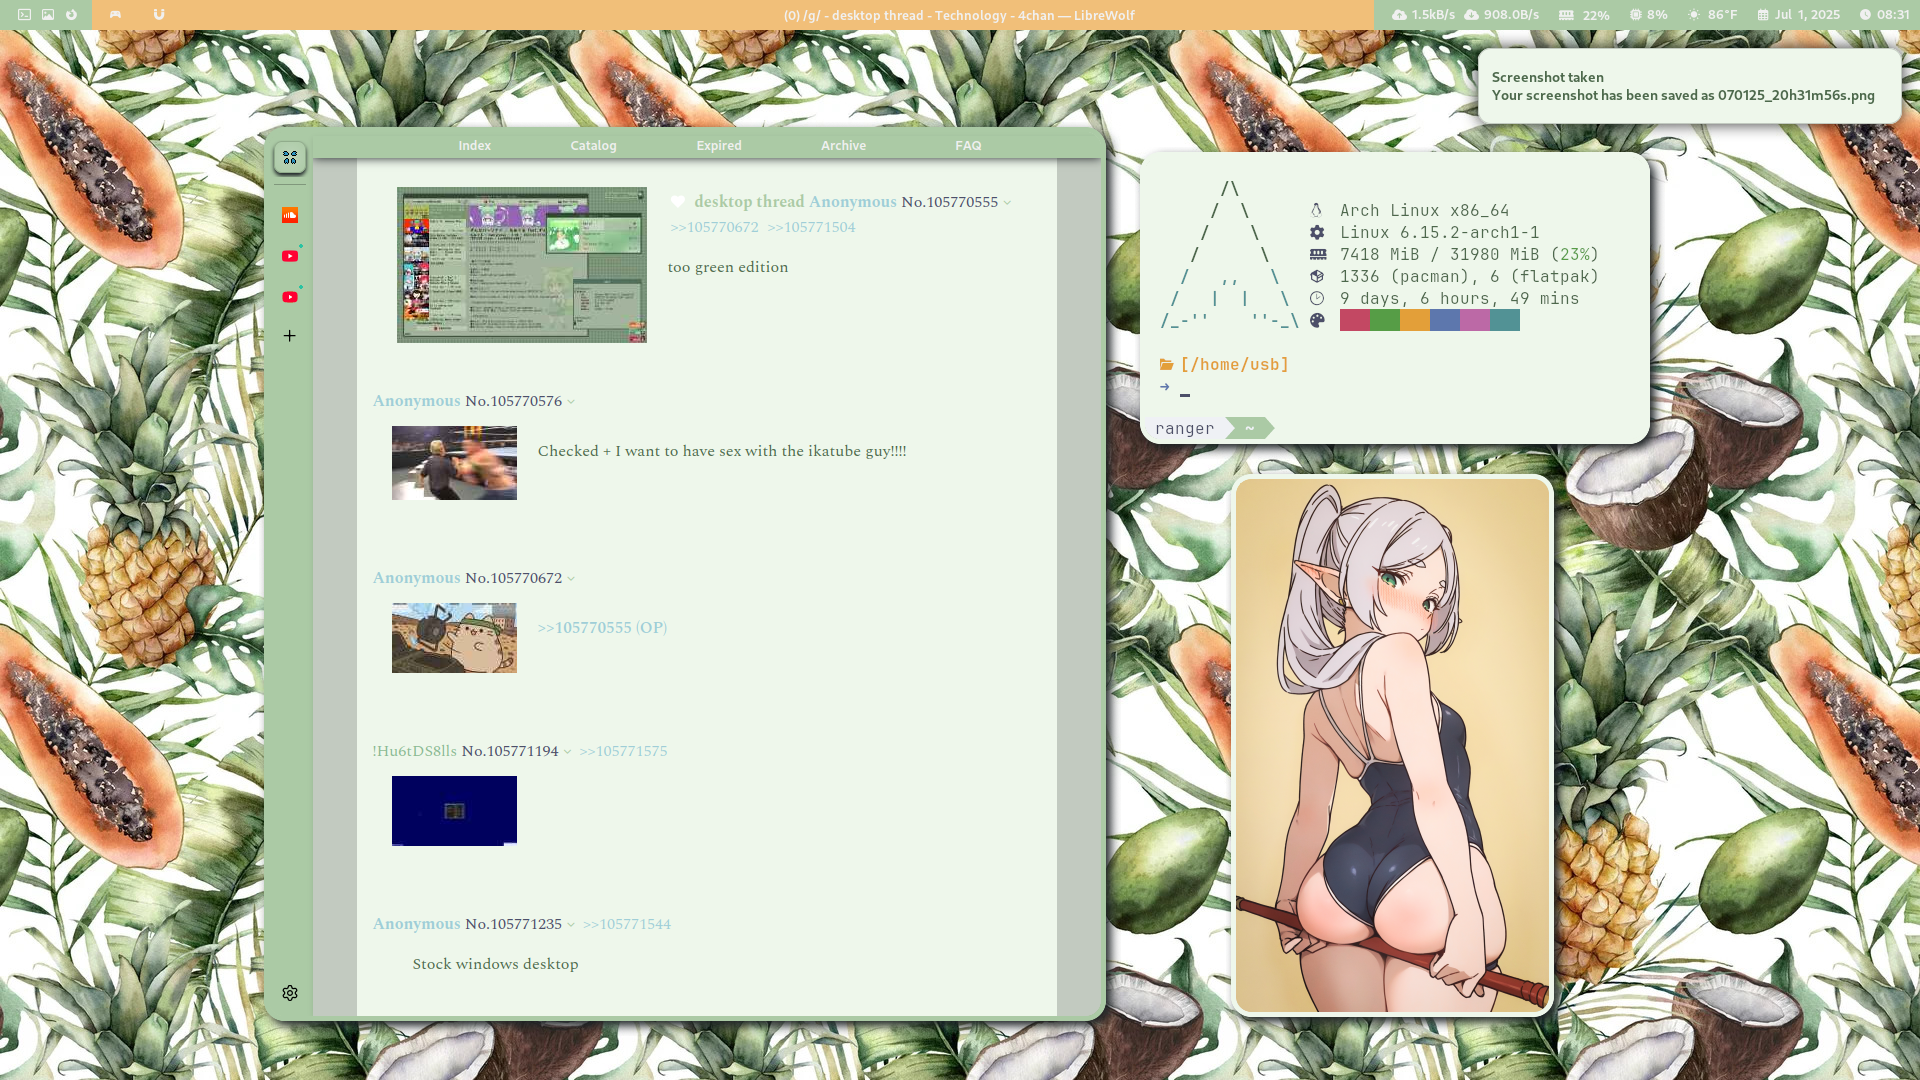Click post number No.105771235
This screenshot has width=1920, height=1080.
pyautogui.click(x=513, y=924)
